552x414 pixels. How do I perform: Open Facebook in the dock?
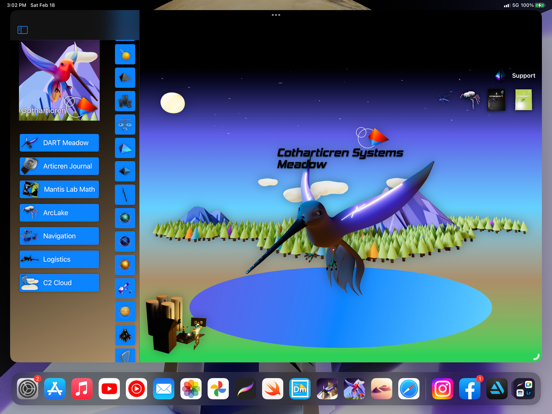pos(470,389)
